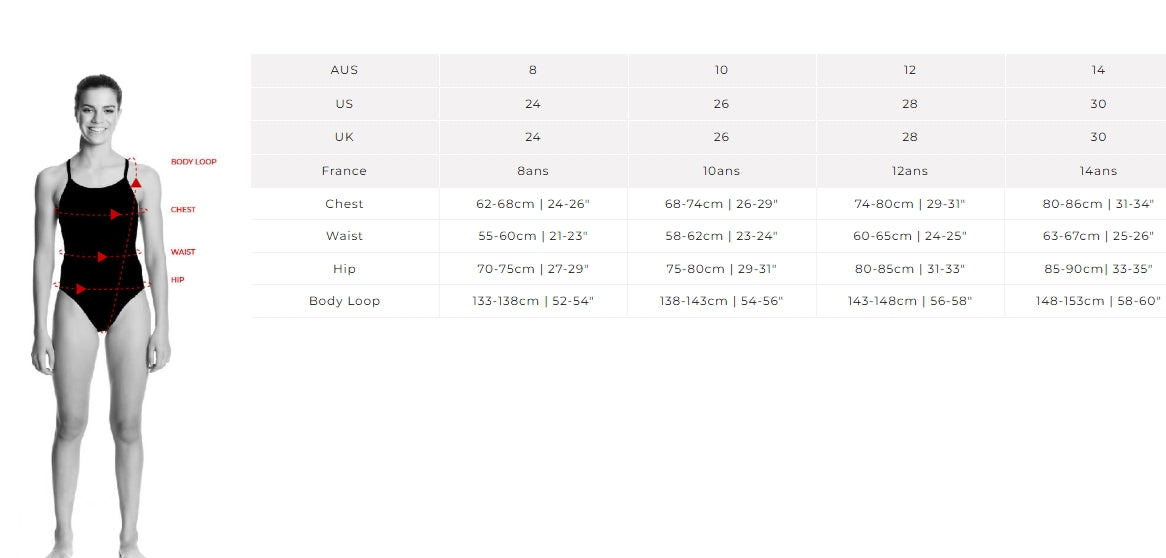
Task: Select AUS size 8 cell
Action: [x=533, y=70]
